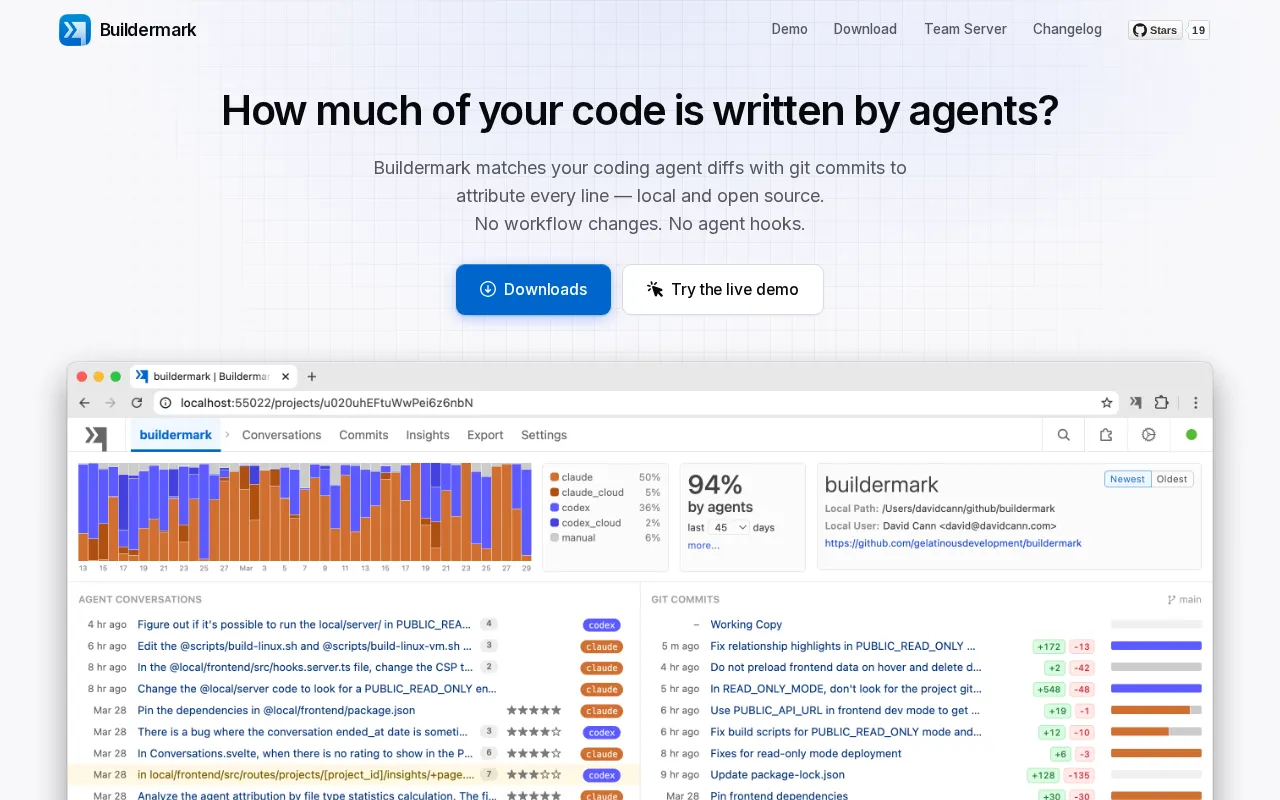The height and width of the screenshot is (800, 1280).
Task: Click stars count 19
Action: (x=1199, y=30)
